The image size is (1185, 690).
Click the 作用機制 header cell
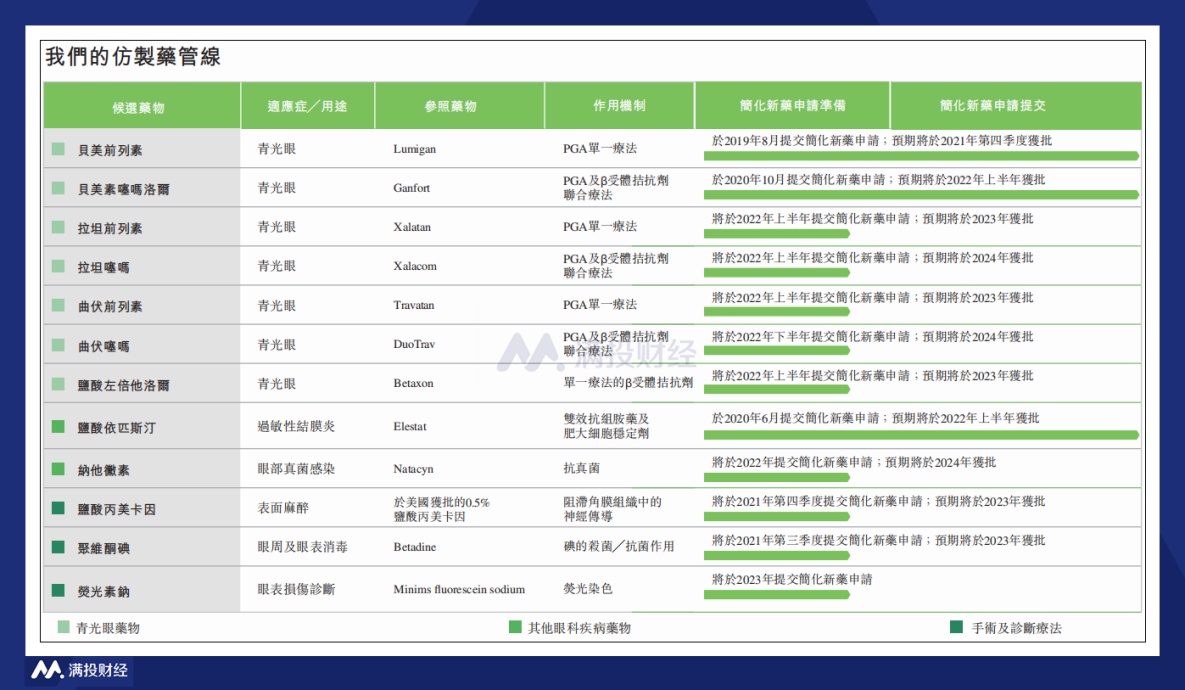(x=619, y=106)
